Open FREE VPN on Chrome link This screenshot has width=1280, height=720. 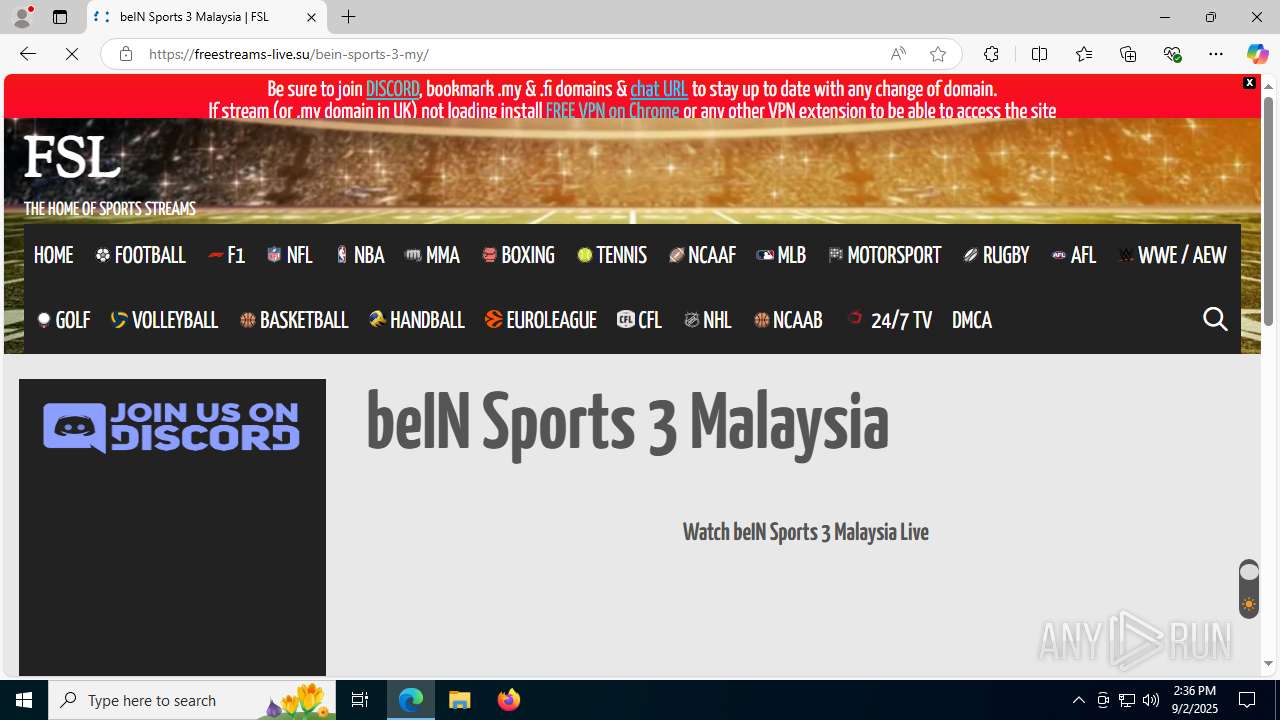(x=612, y=111)
